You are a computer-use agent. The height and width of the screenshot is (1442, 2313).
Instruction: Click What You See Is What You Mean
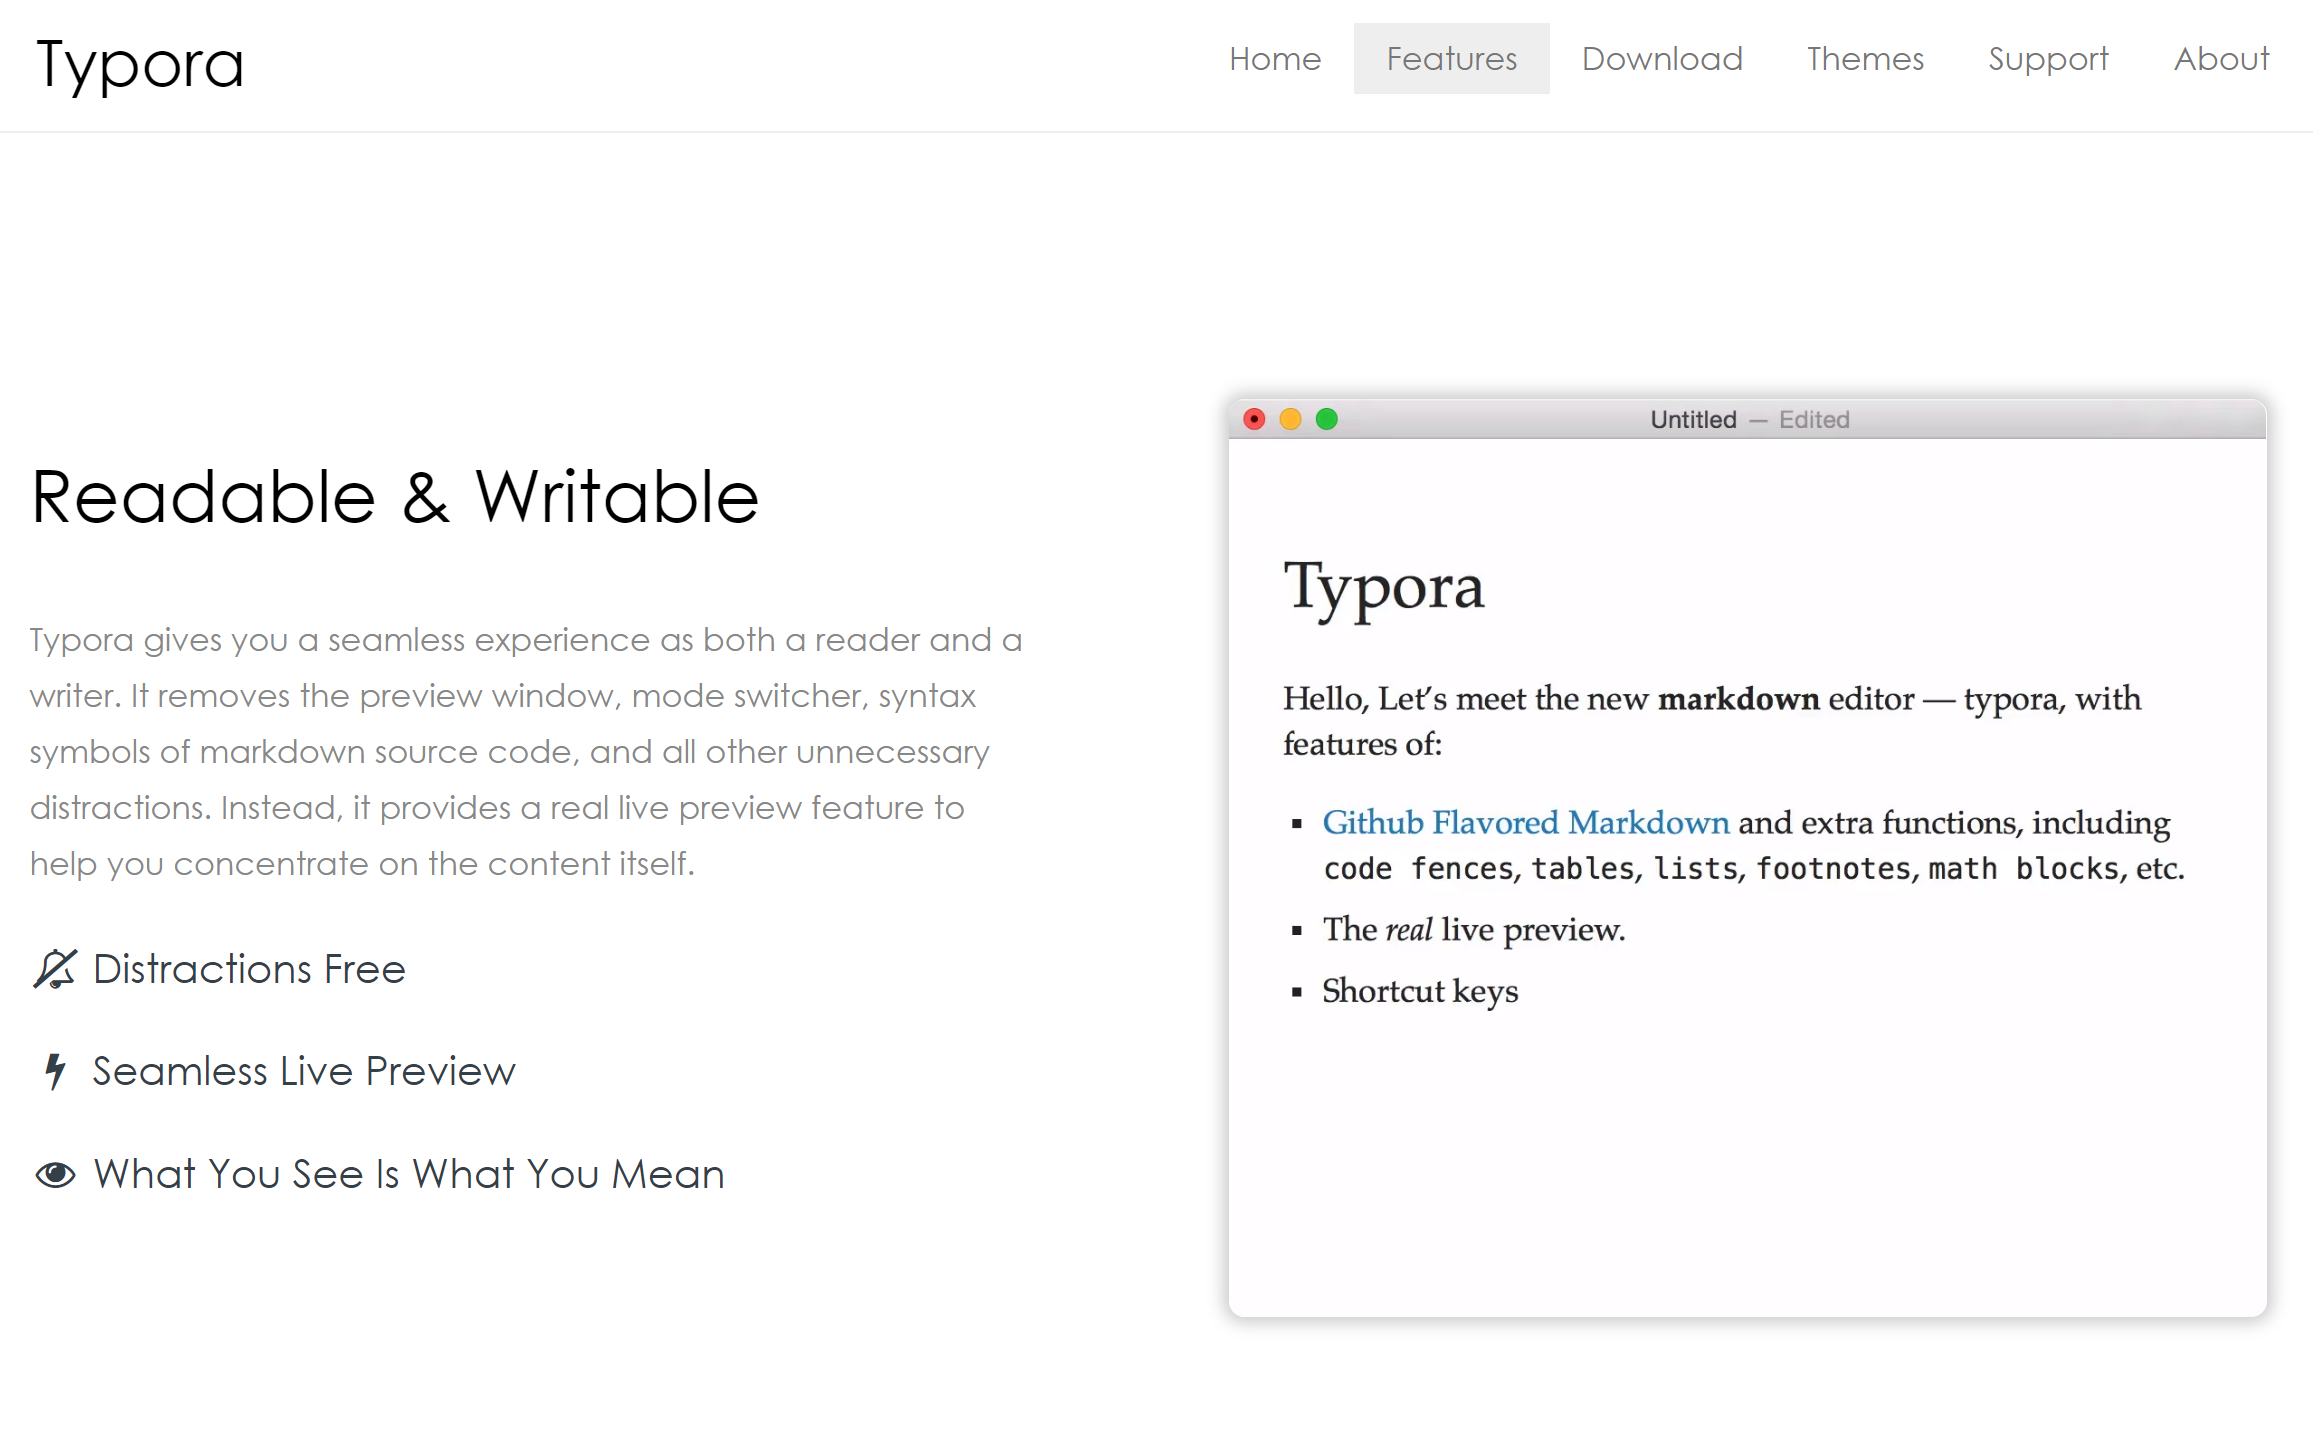(409, 1174)
